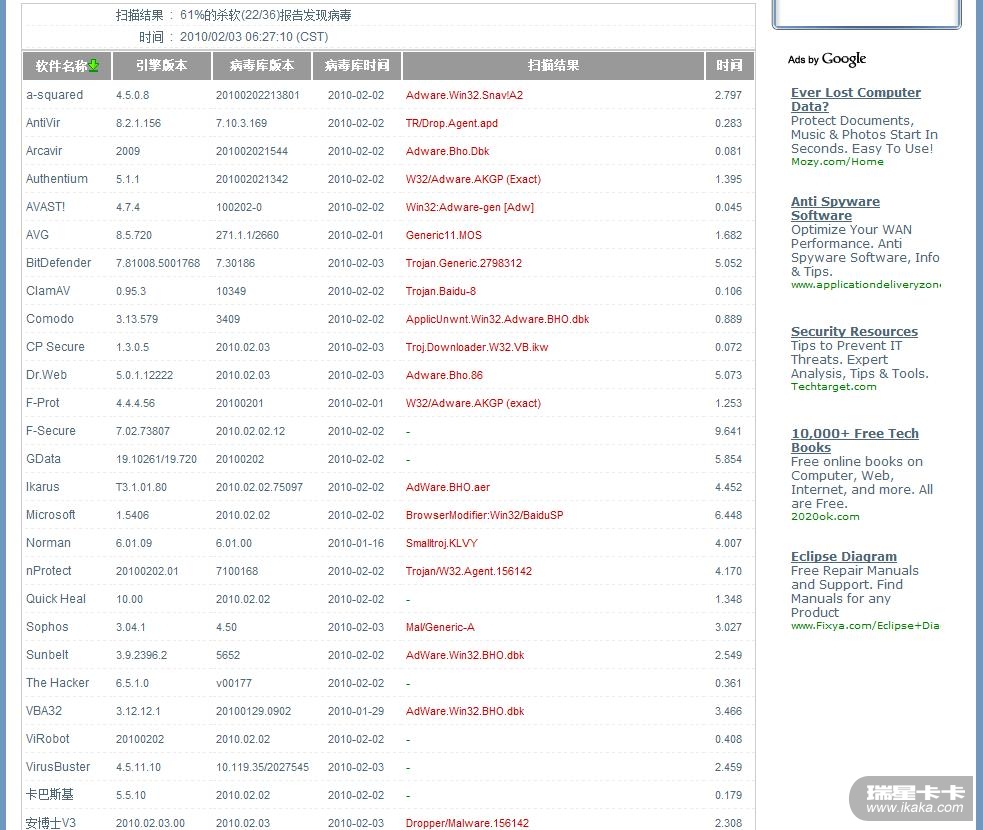This screenshot has height=830, width=983.
Task: Select the GData row name
Action: [x=43, y=459]
